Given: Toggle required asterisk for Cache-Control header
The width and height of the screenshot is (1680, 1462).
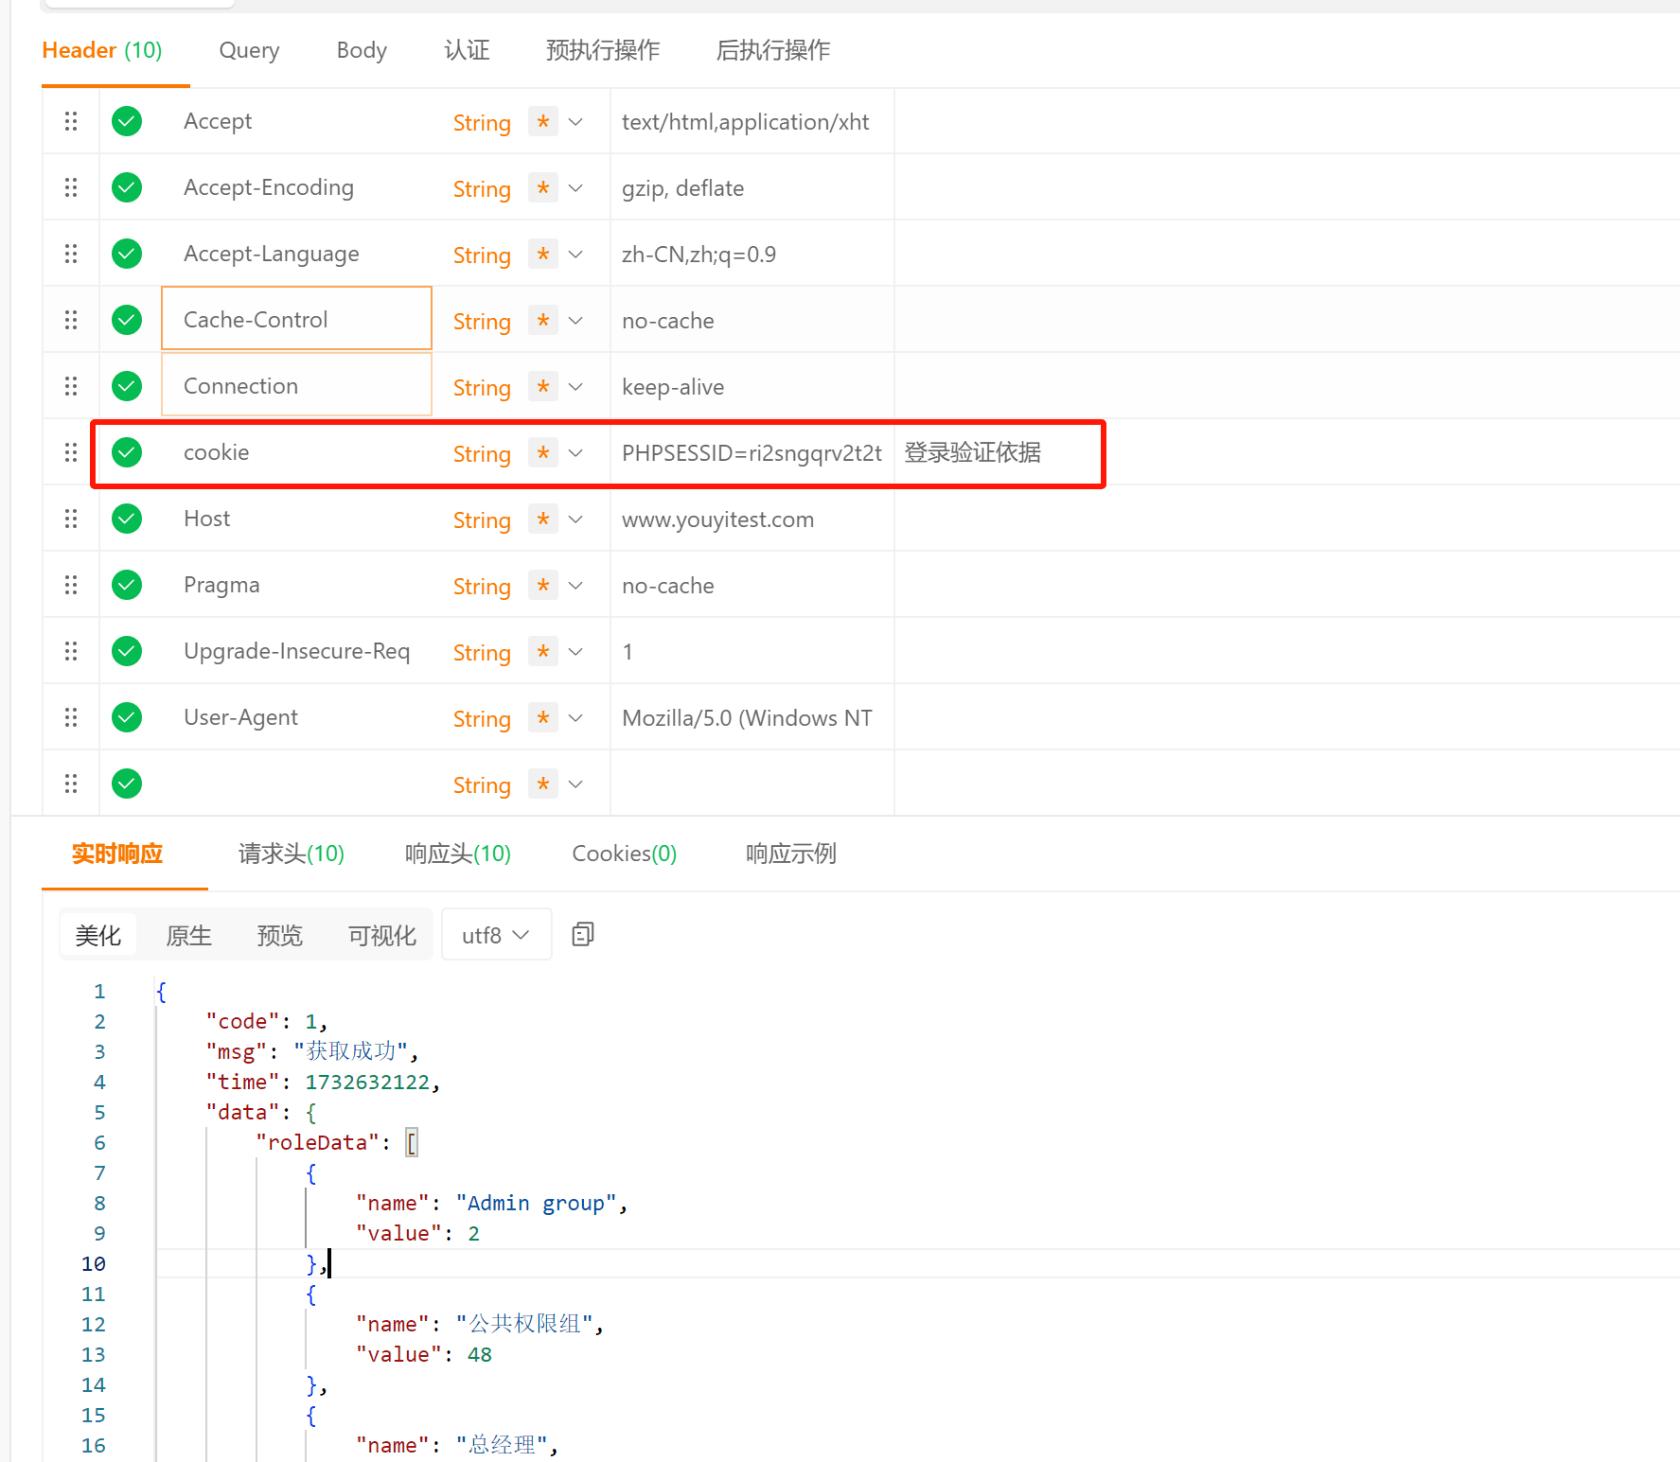Looking at the screenshot, I should (x=543, y=320).
